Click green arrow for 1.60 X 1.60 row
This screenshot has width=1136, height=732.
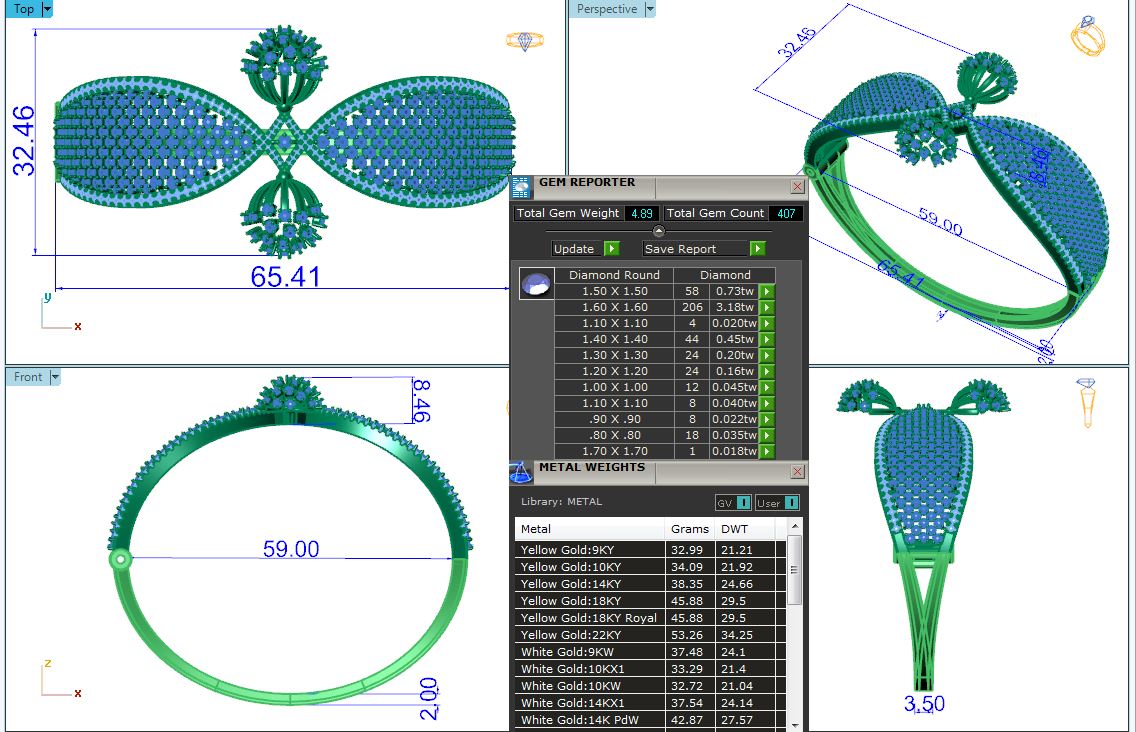[x=767, y=308]
